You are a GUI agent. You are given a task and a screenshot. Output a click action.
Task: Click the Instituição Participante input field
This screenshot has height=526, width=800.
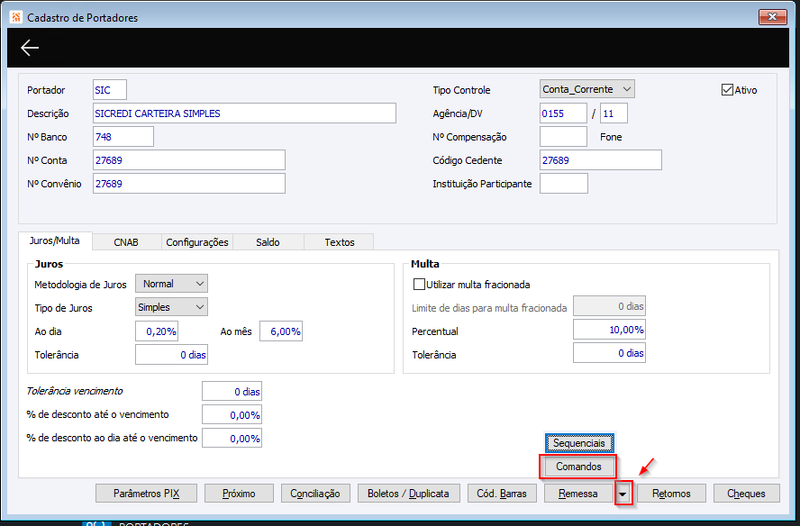pyautogui.click(x=564, y=184)
